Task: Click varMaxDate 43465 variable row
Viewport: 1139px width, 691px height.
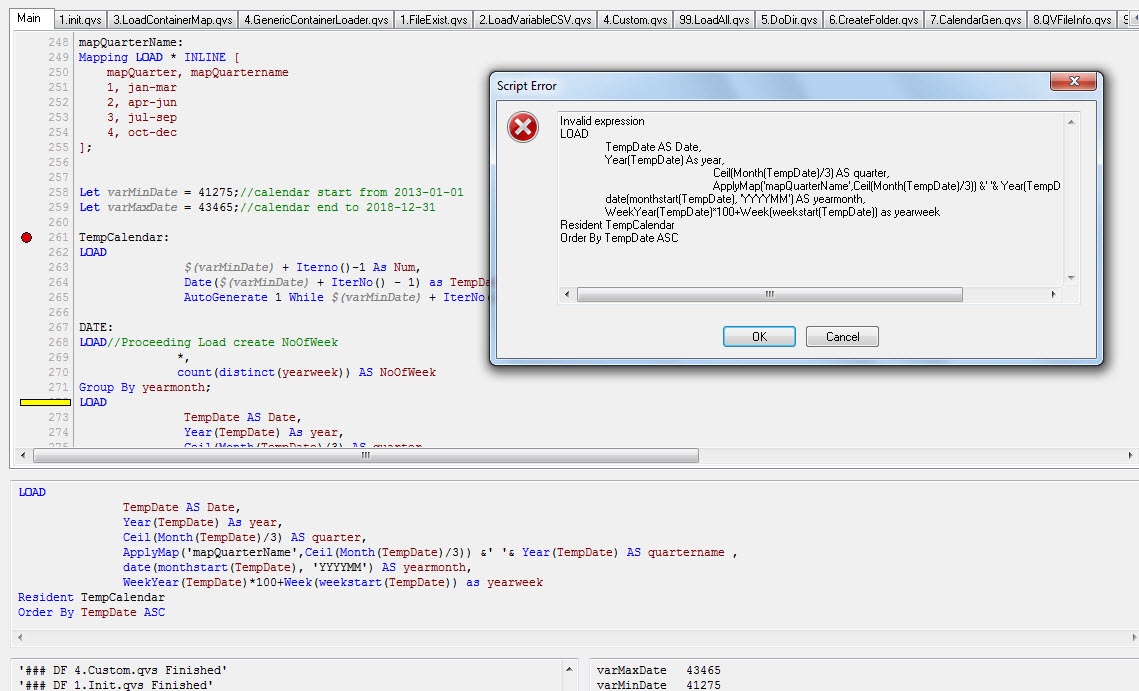Action: click(659, 670)
